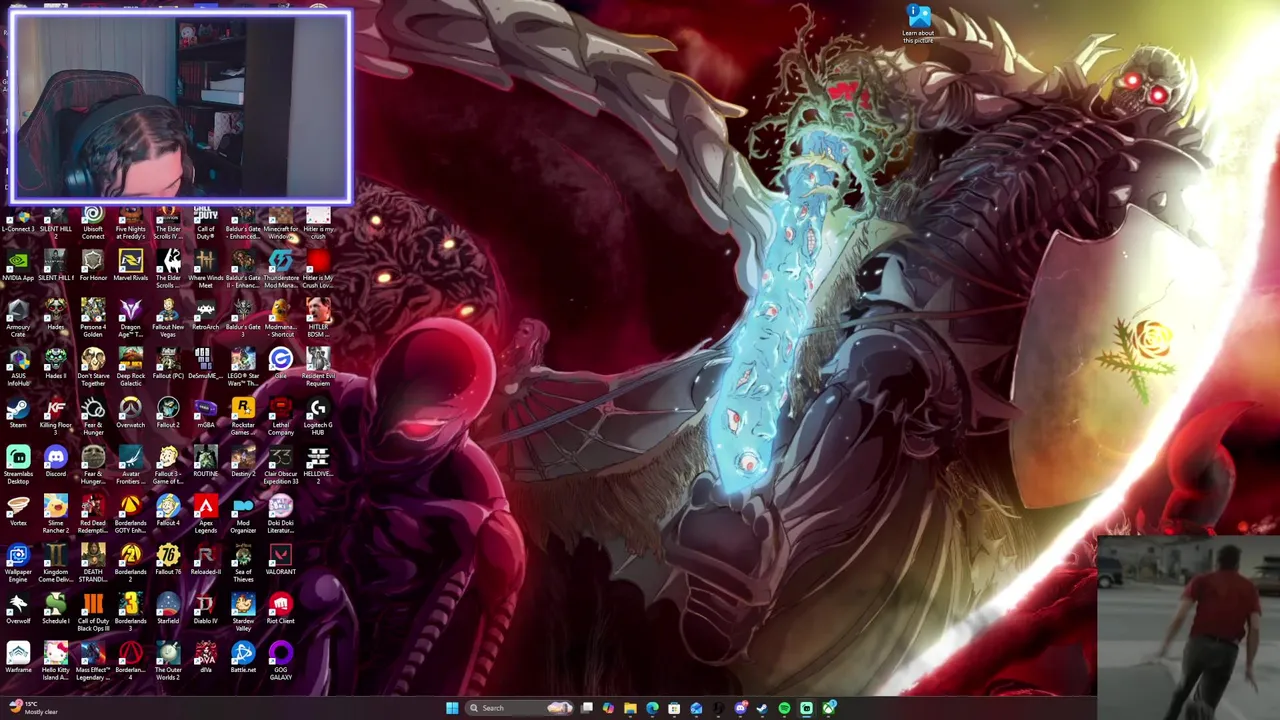
Task: Open the Vortex mod manager shortcut
Action: 18,511
